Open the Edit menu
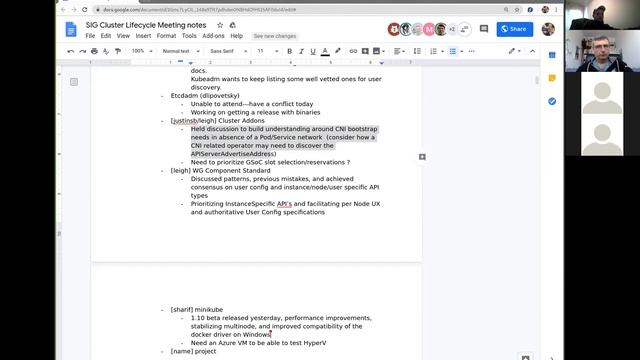640x360 pixels. [x=106, y=36]
